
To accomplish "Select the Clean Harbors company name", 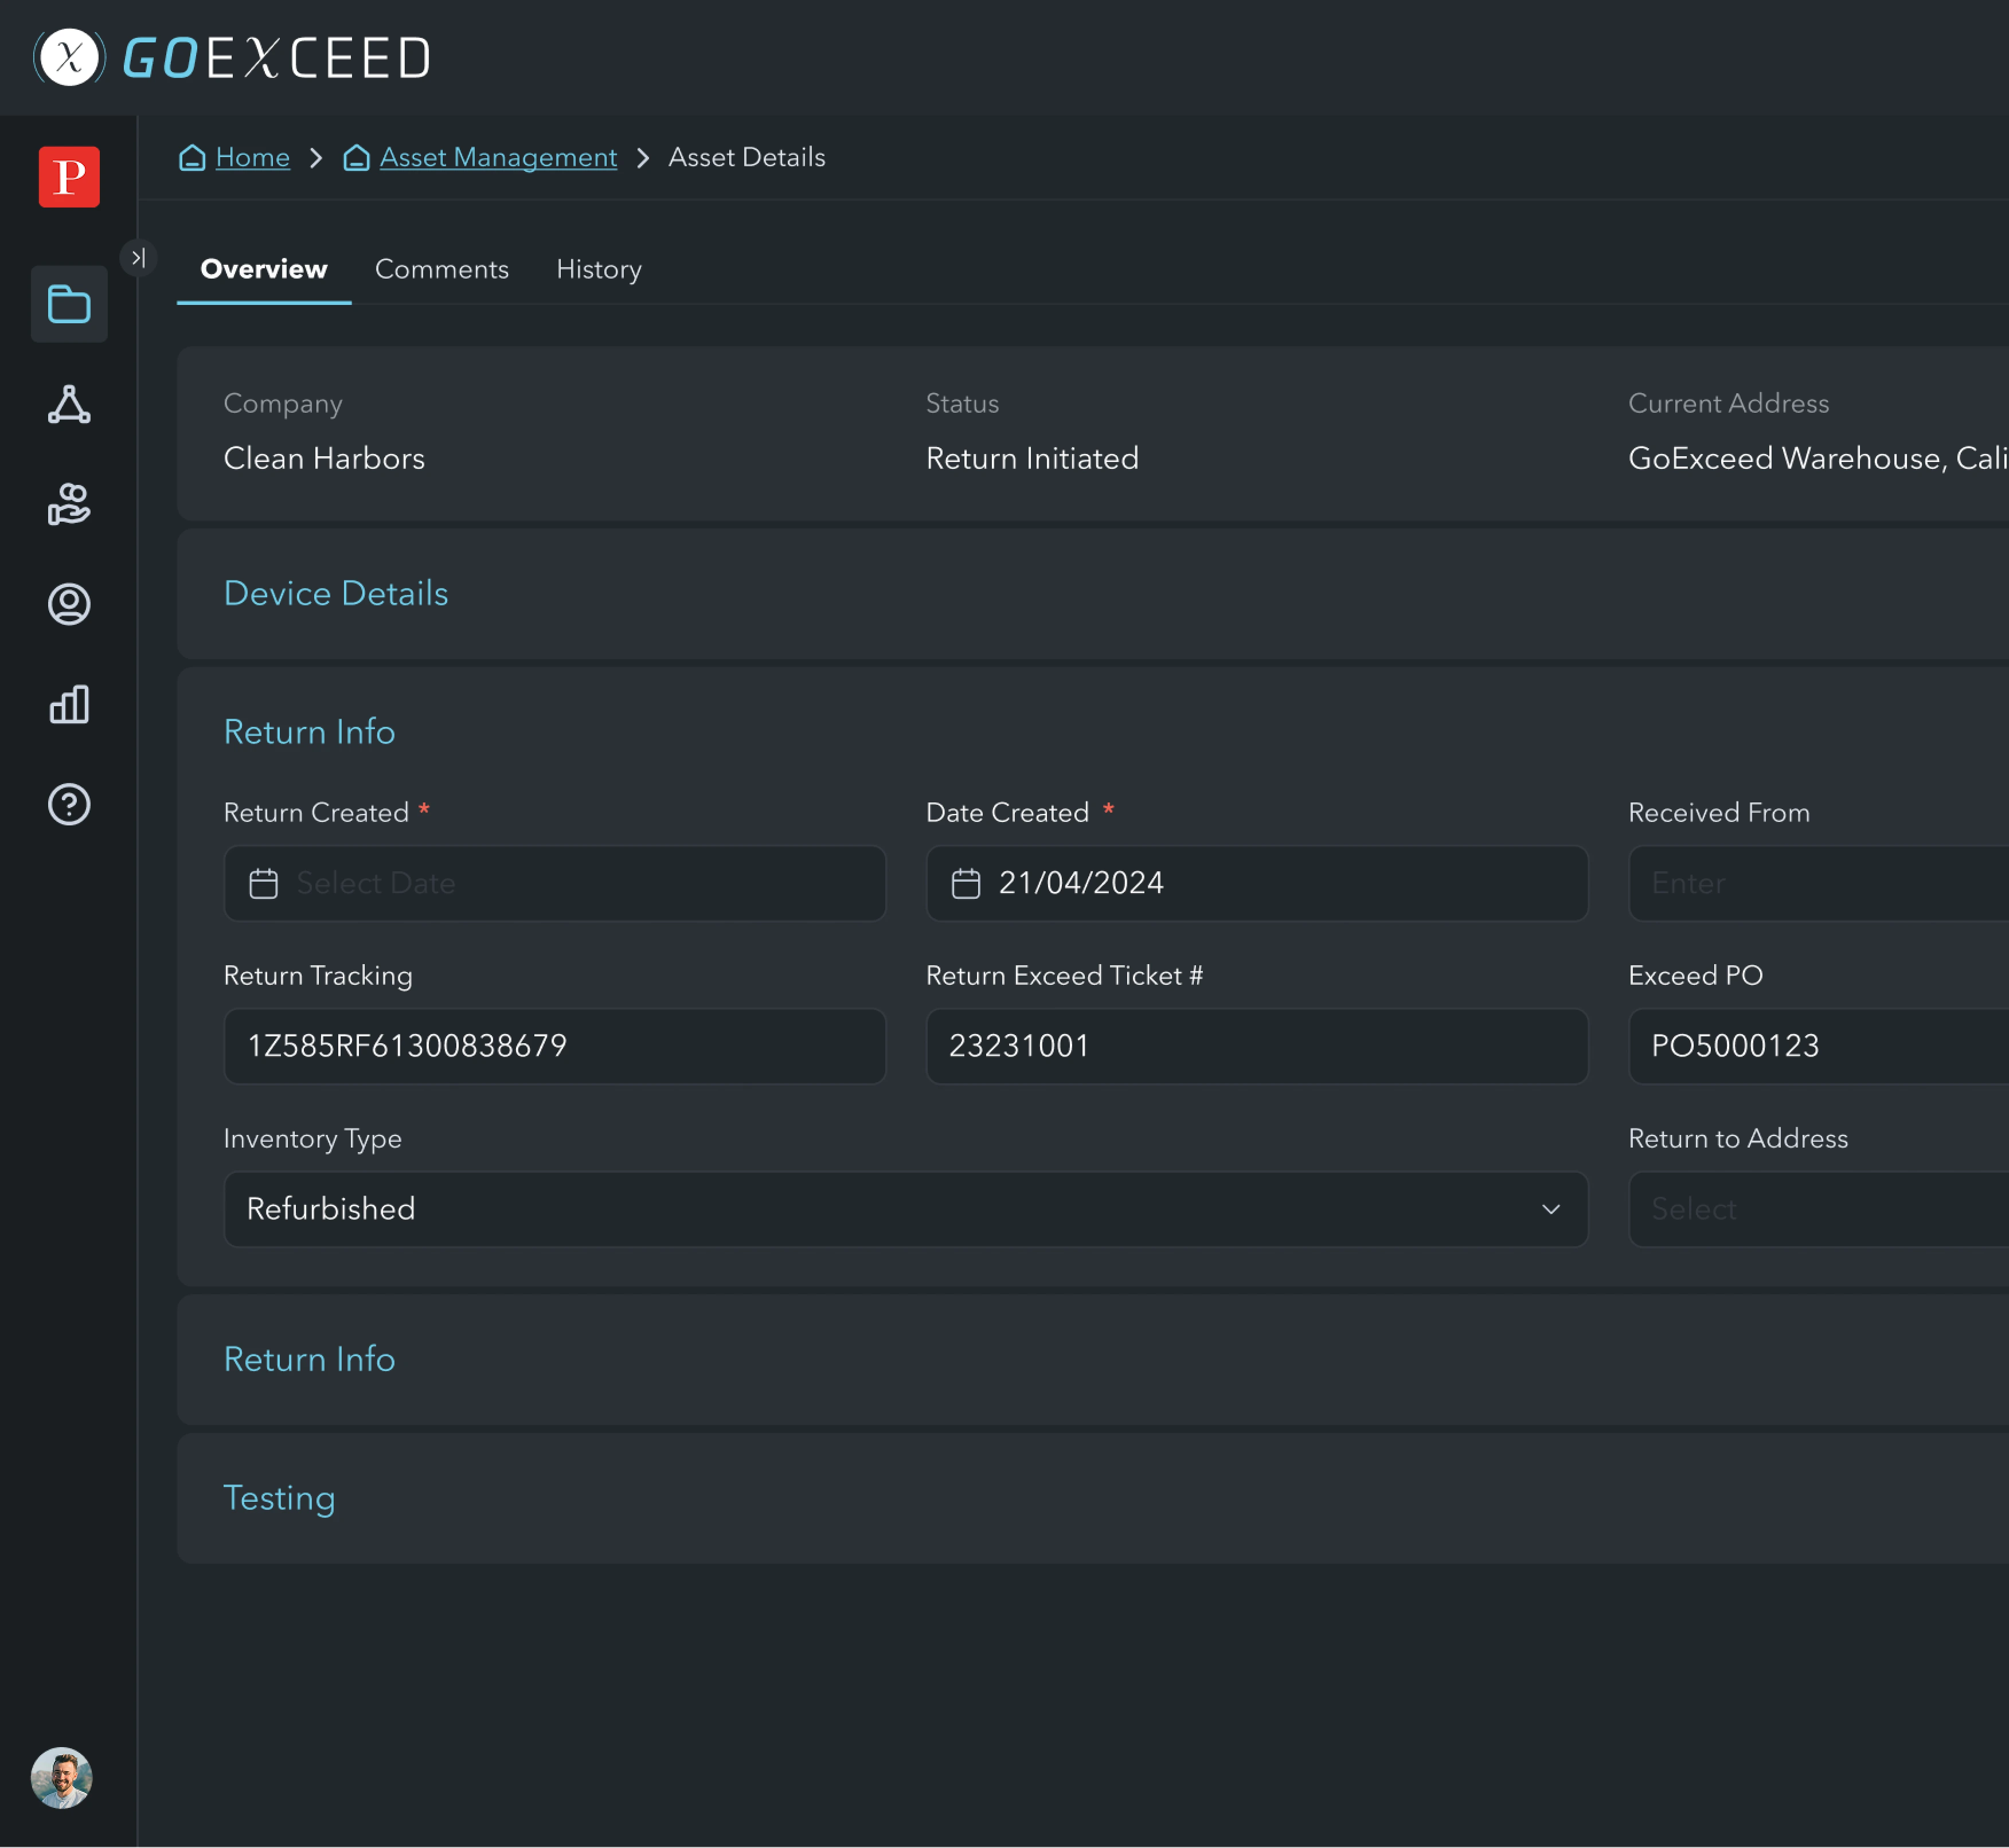I will pyautogui.click(x=324, y=458).
